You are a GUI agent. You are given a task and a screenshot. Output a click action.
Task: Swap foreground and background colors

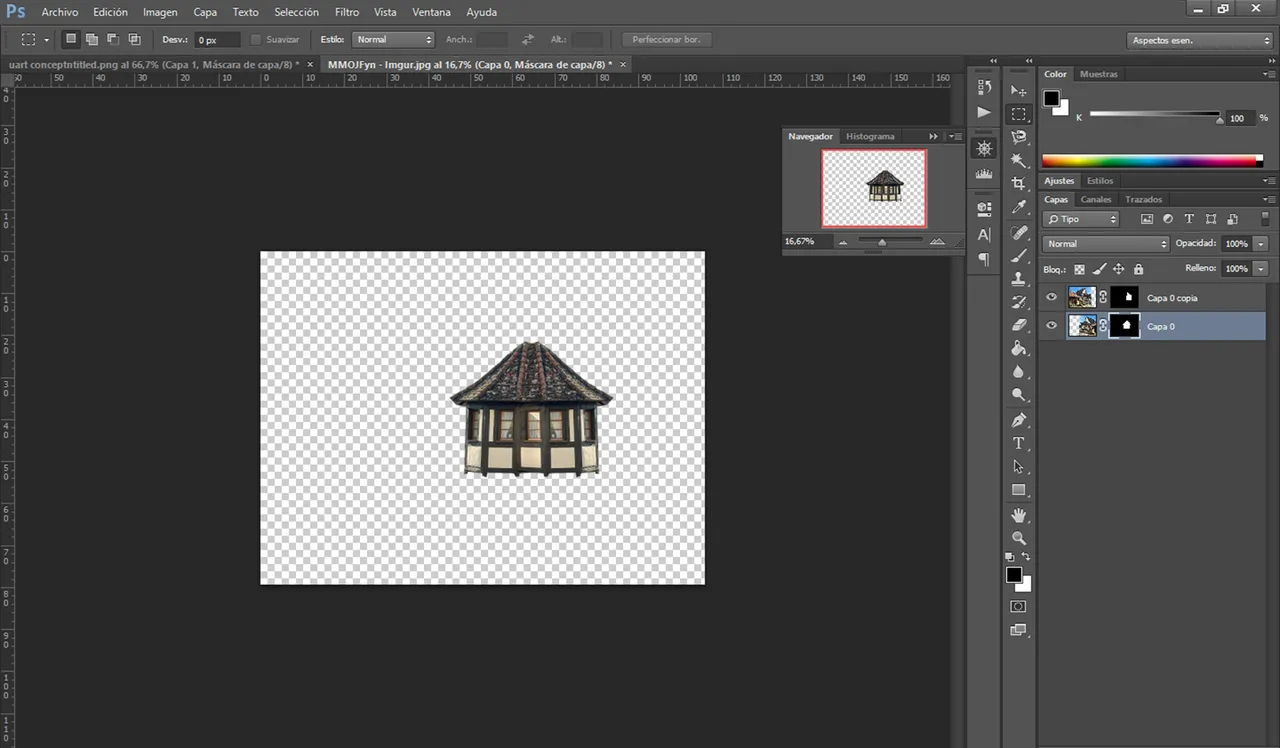coord(1026,557)
